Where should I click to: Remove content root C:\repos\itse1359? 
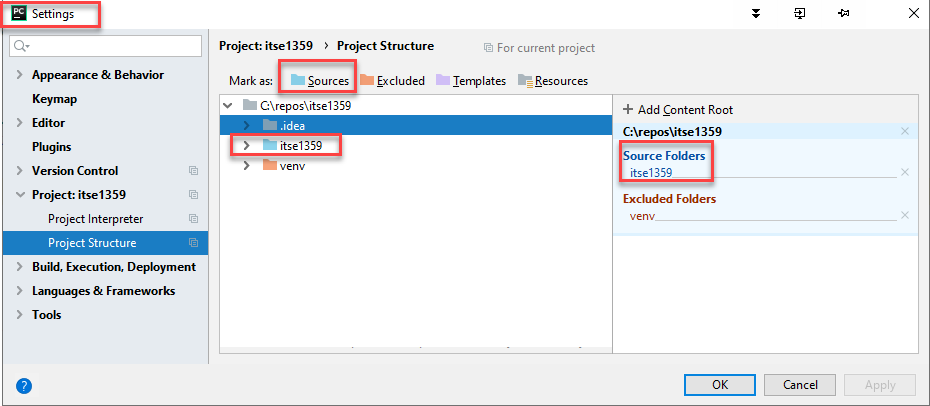904,131
